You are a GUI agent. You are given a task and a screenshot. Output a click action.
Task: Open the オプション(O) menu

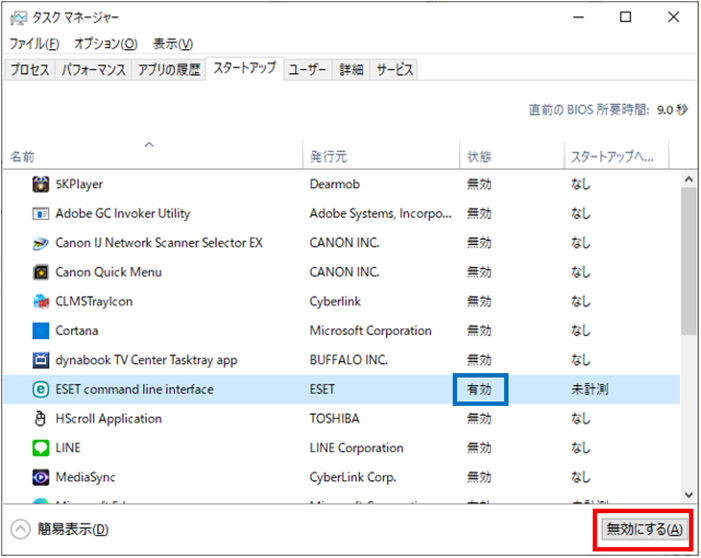pos(106,44)
